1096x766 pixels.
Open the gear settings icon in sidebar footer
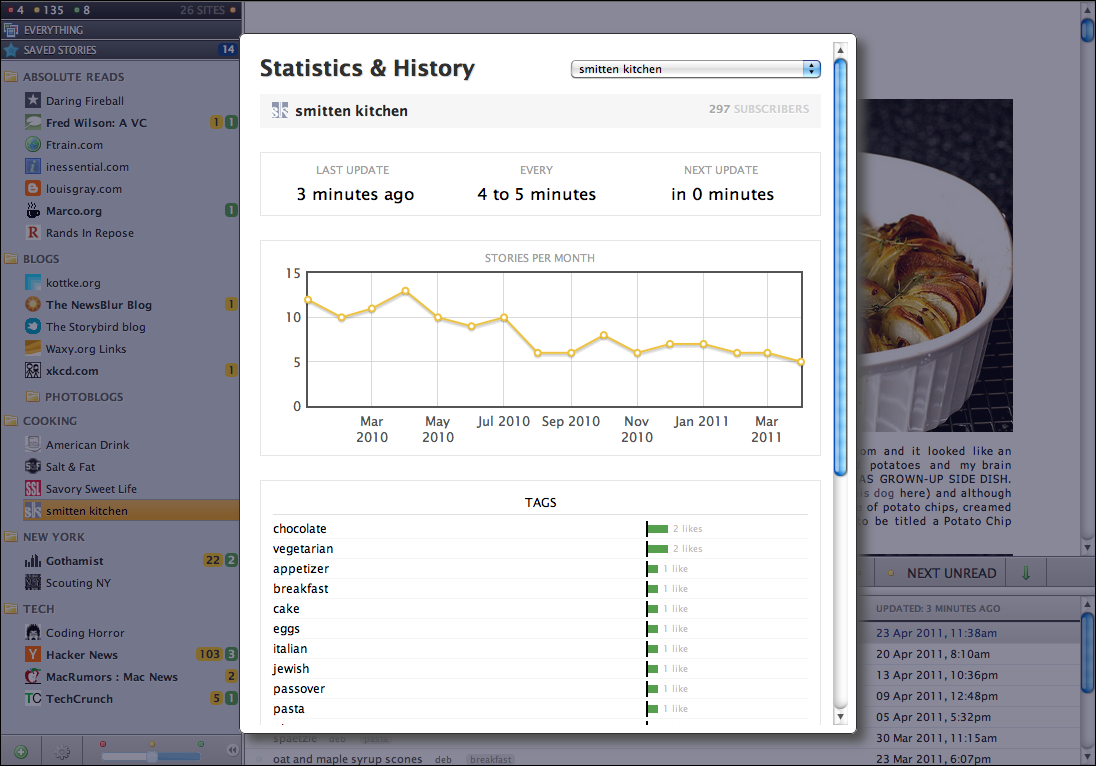pyautogui.click(x=62, y=751)
